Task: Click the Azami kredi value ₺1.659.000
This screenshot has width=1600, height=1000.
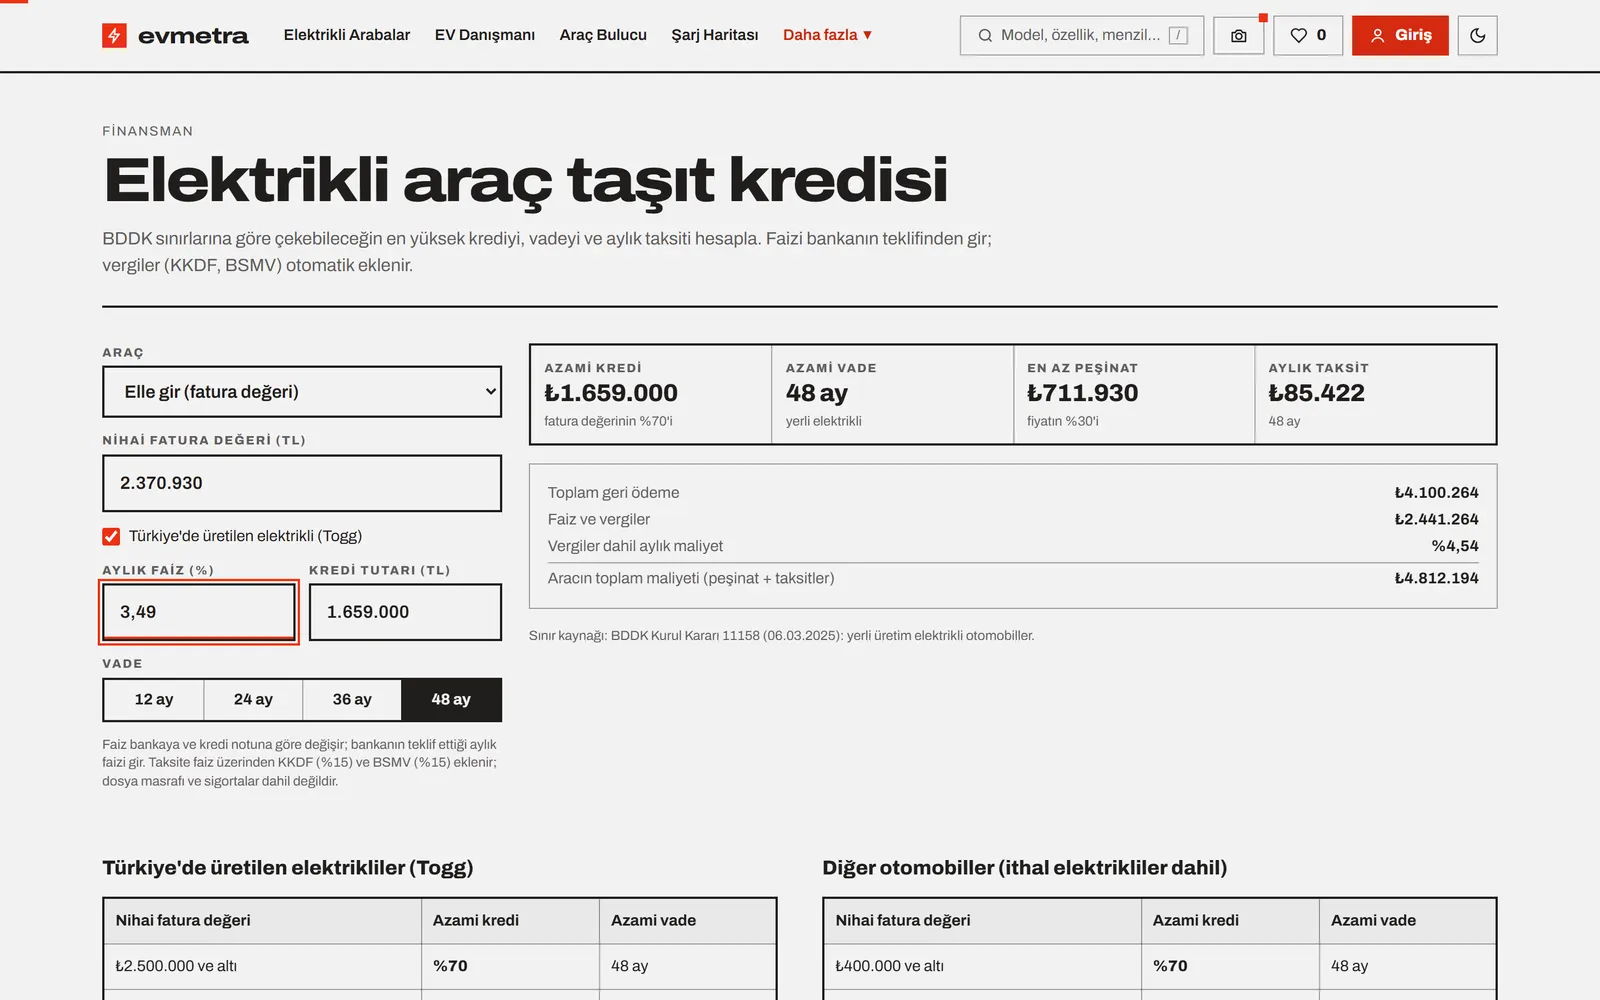Action: [x=611, y=394]
